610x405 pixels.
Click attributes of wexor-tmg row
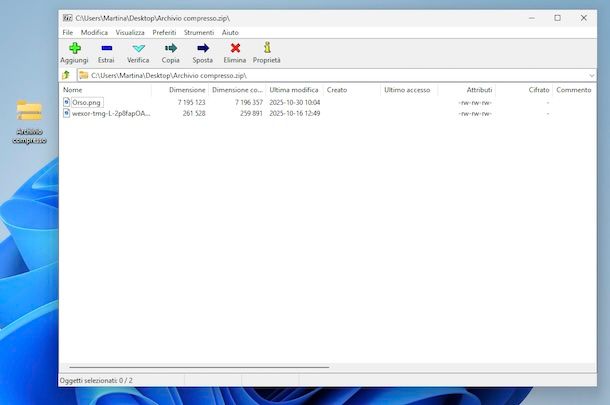(x=475, y=114)
